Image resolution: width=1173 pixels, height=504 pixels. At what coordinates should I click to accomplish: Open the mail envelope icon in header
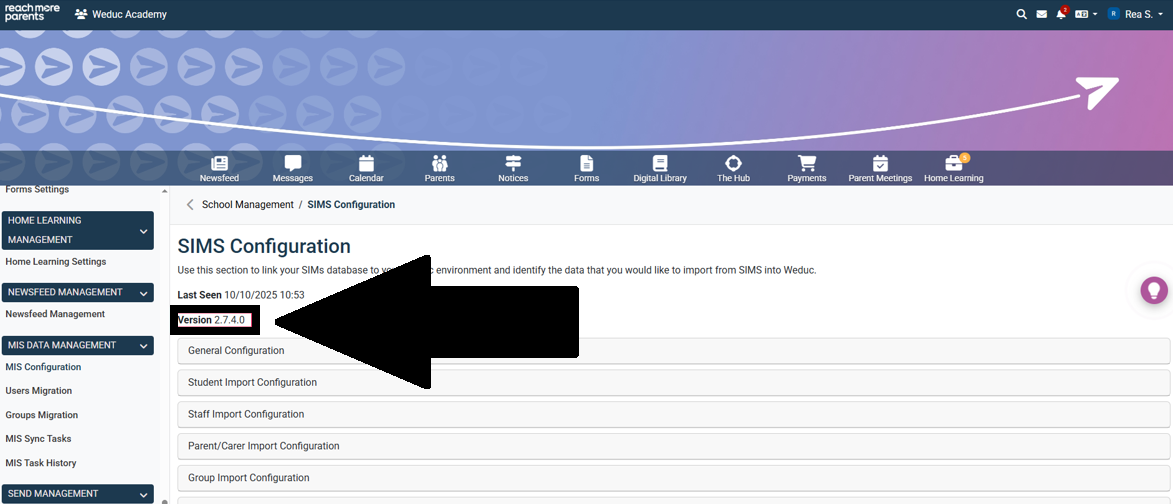[x=1041, y=15]
